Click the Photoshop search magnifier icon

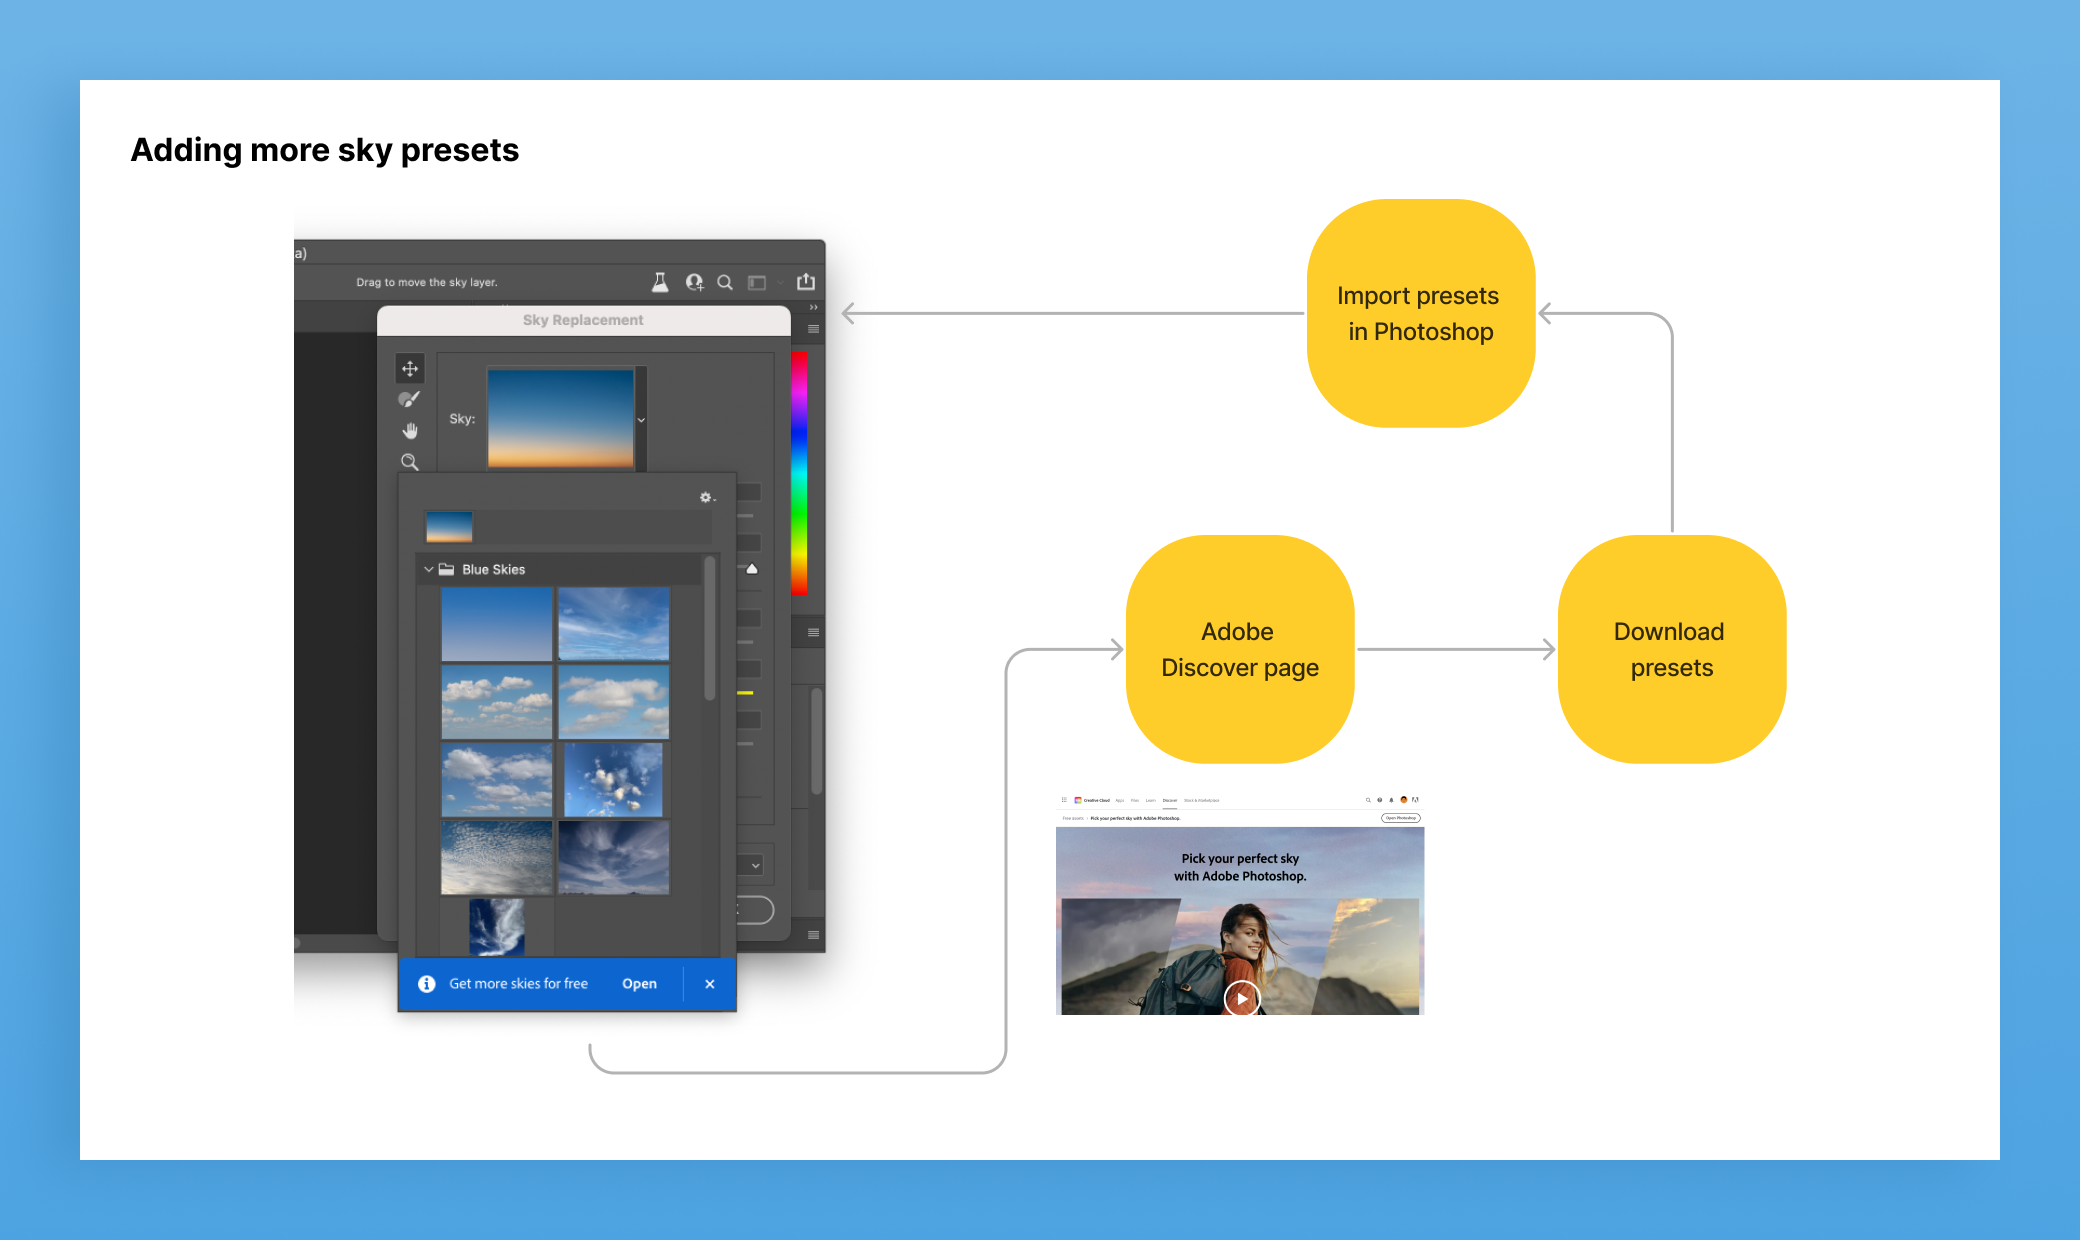(x=725, y=282)
